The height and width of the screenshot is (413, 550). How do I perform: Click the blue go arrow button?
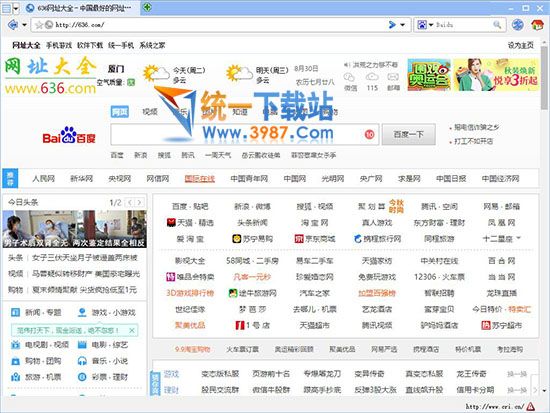click(x=393, y=25)
